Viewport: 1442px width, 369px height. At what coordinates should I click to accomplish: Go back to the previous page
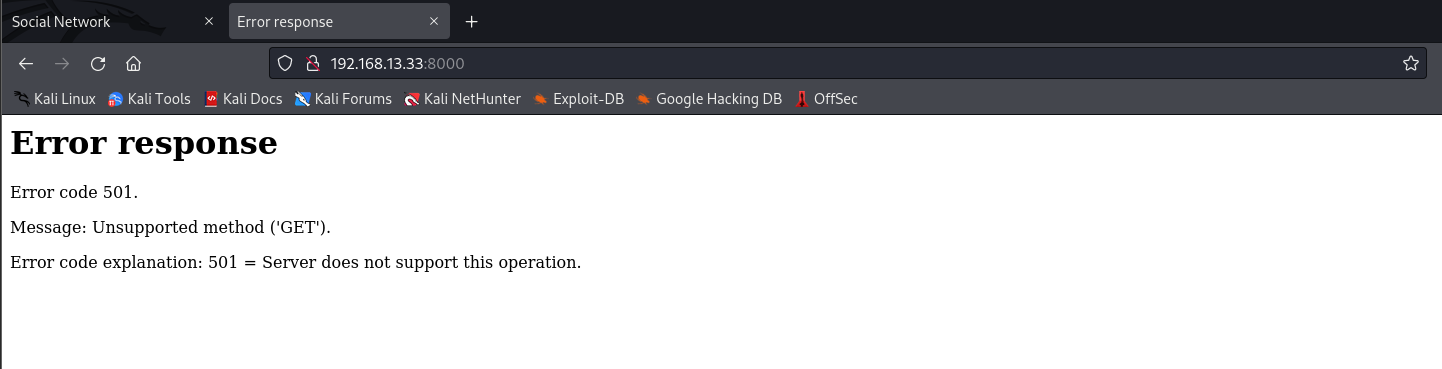coord(26,63)
